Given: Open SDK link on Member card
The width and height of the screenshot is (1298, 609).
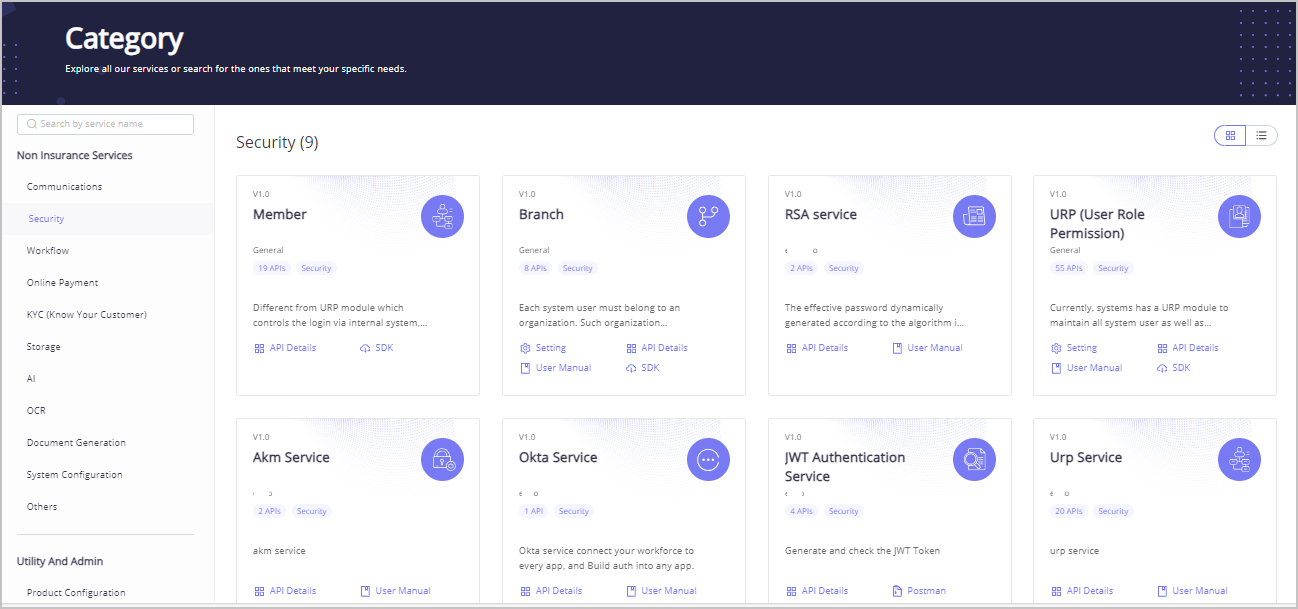Looking at the screenshot, I should [377, 348].
